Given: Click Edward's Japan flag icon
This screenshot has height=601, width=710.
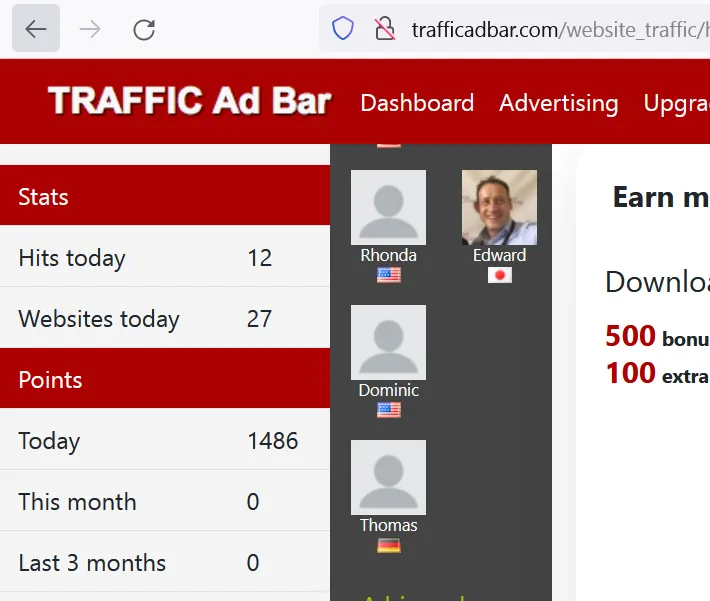Looking at the screenshot, I should [x=499, y=275].
